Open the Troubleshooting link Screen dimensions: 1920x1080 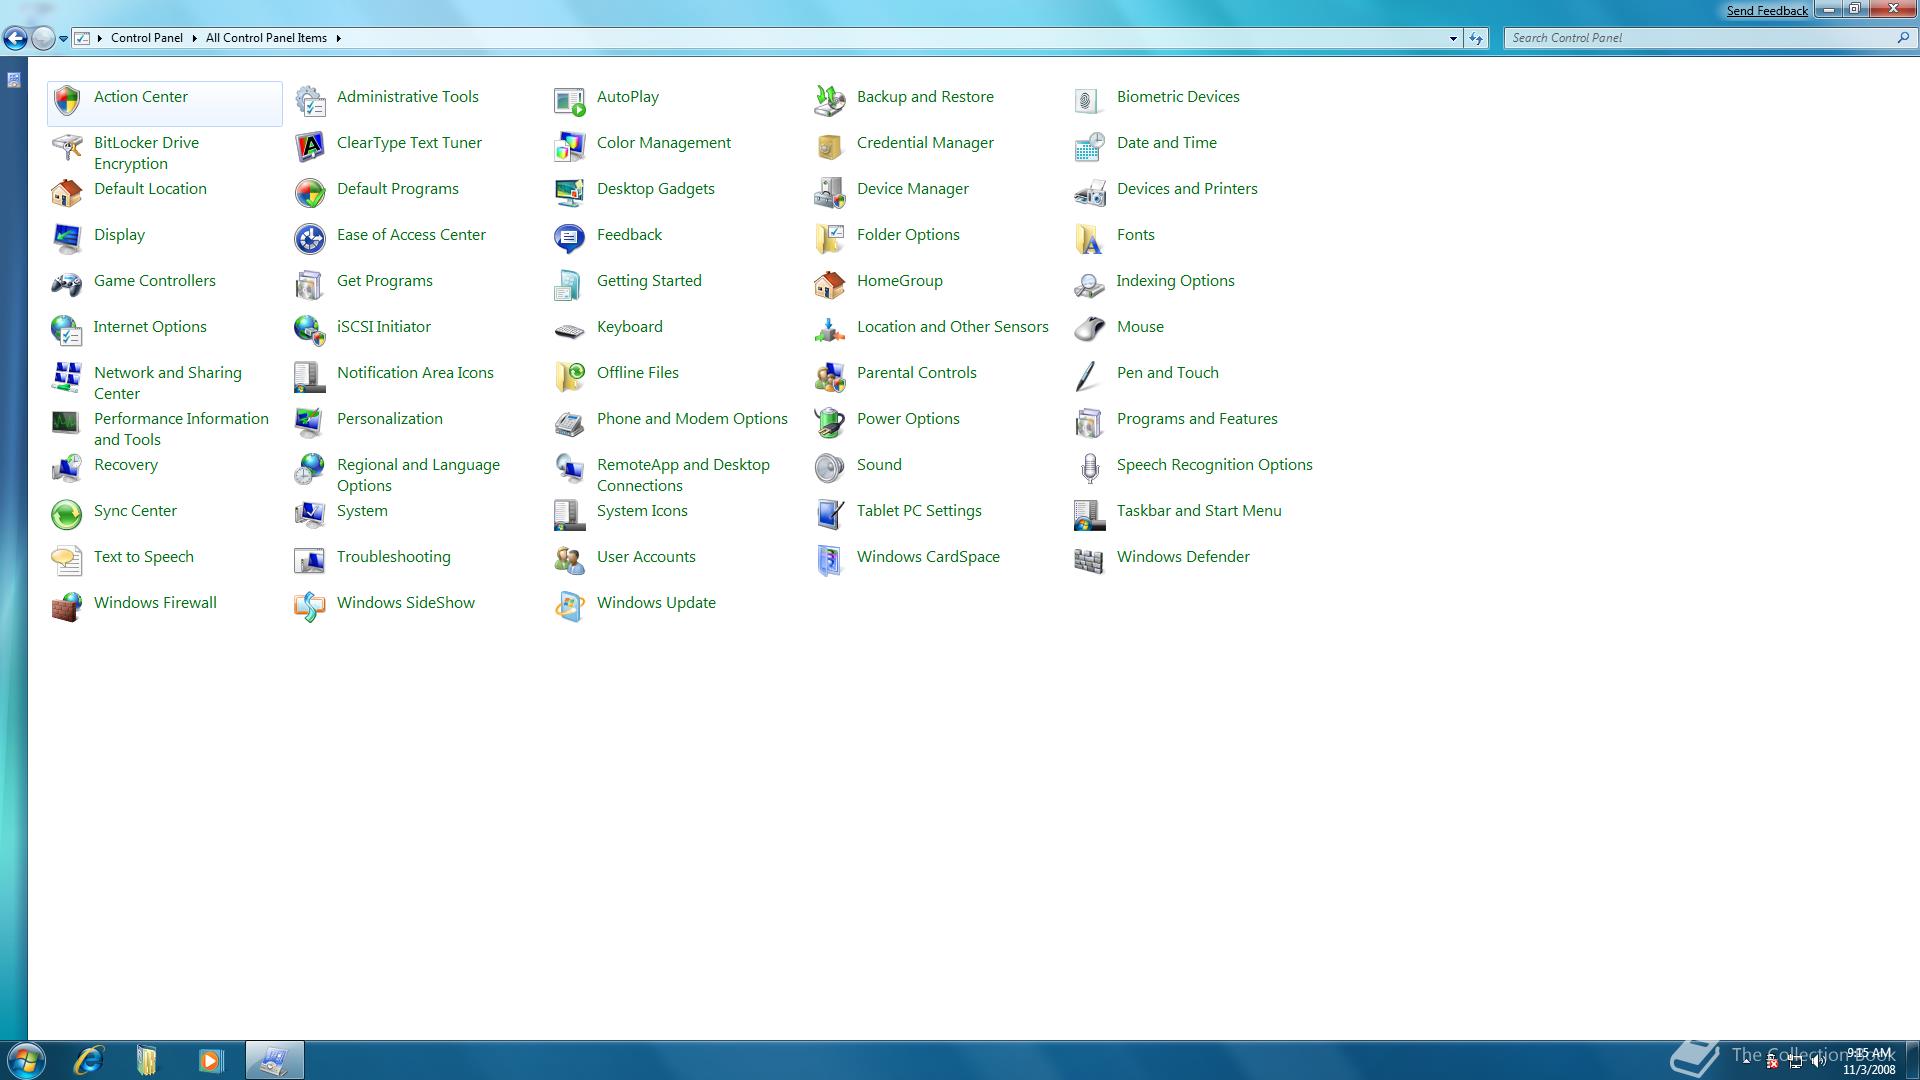point(394,557)
